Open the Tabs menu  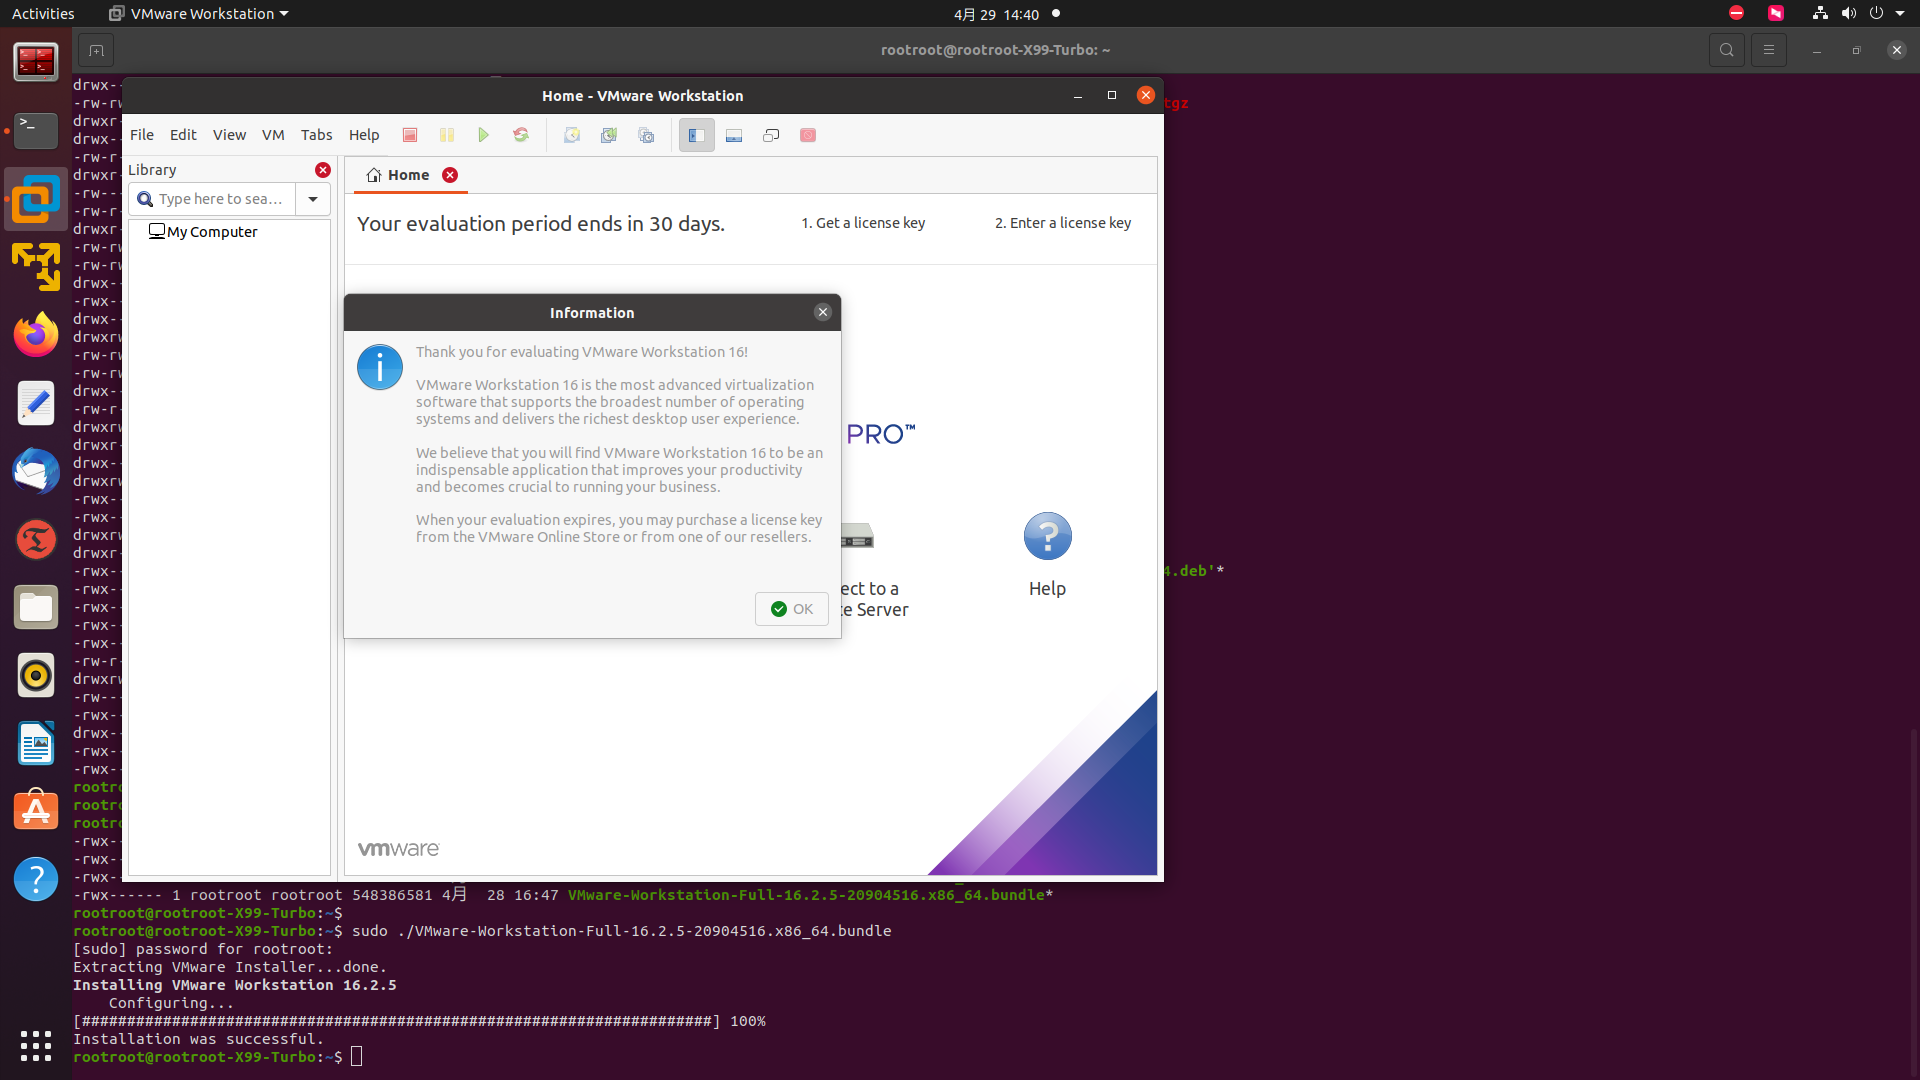[316, 135]
